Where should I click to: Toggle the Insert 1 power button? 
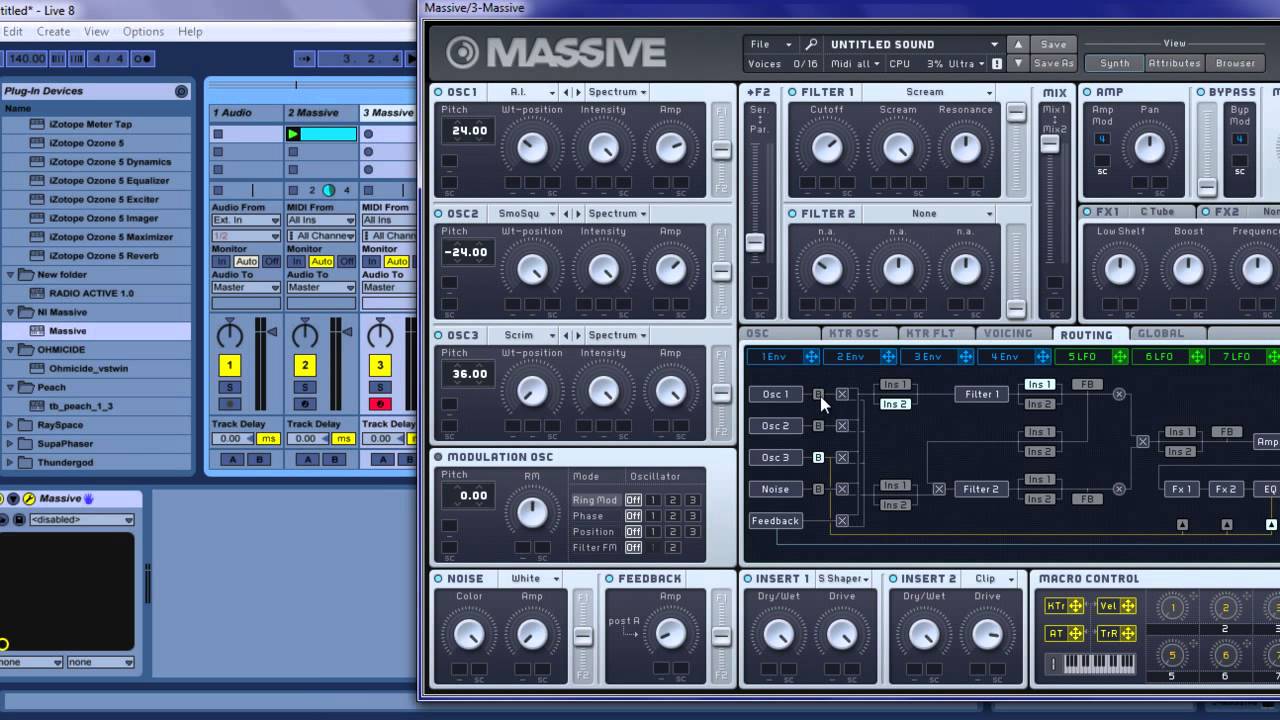[747, 579]
